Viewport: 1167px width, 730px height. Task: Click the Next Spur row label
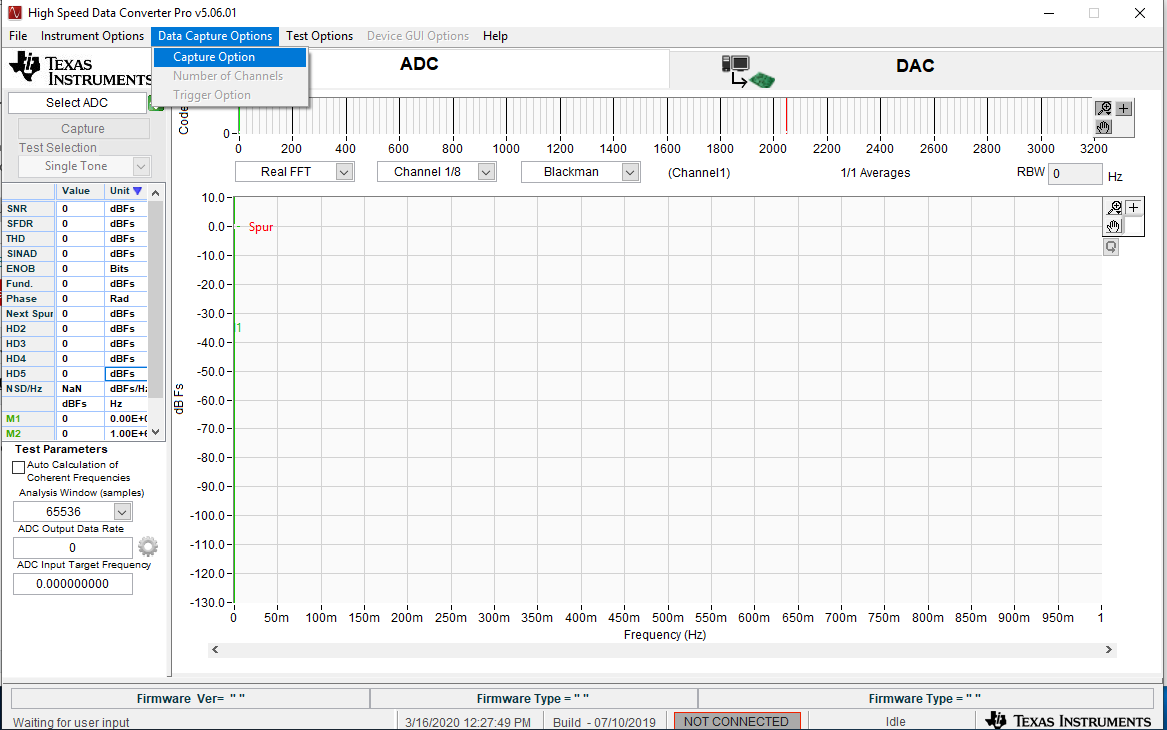[x=28, y=314]
